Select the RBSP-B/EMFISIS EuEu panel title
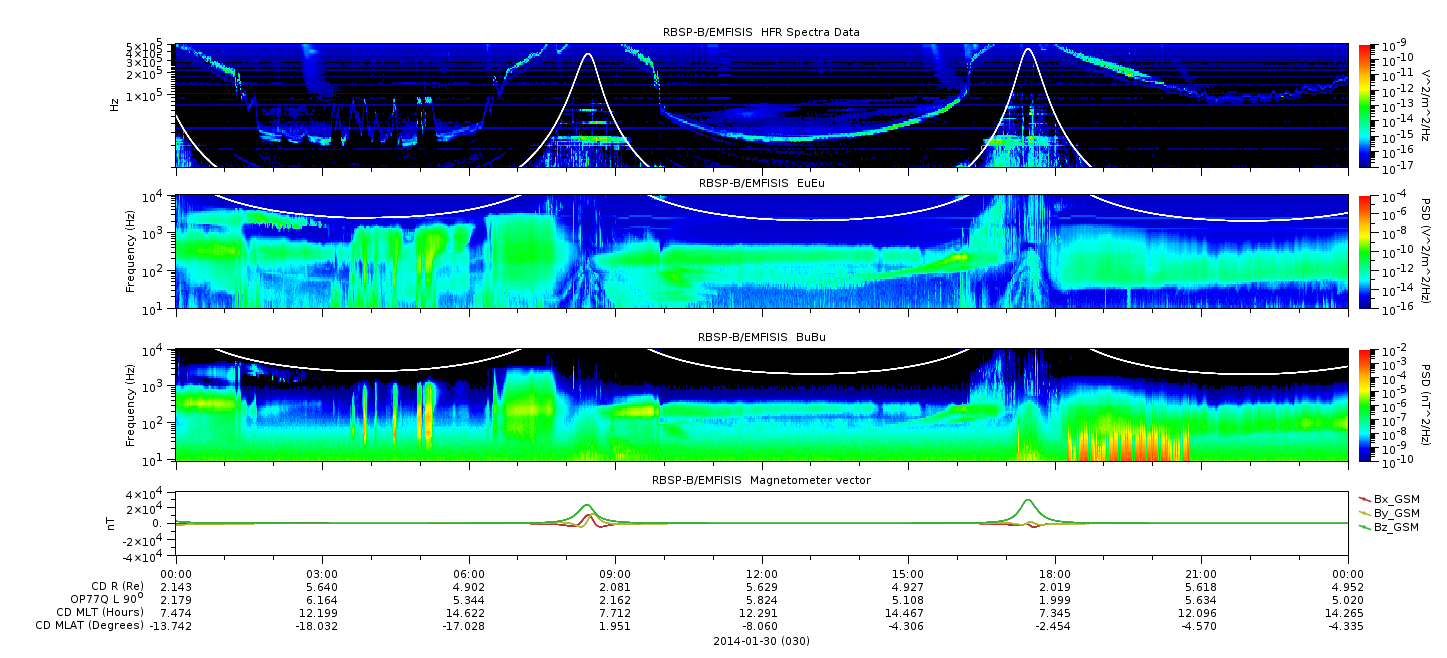1447x658 pixels. [761, 183]
